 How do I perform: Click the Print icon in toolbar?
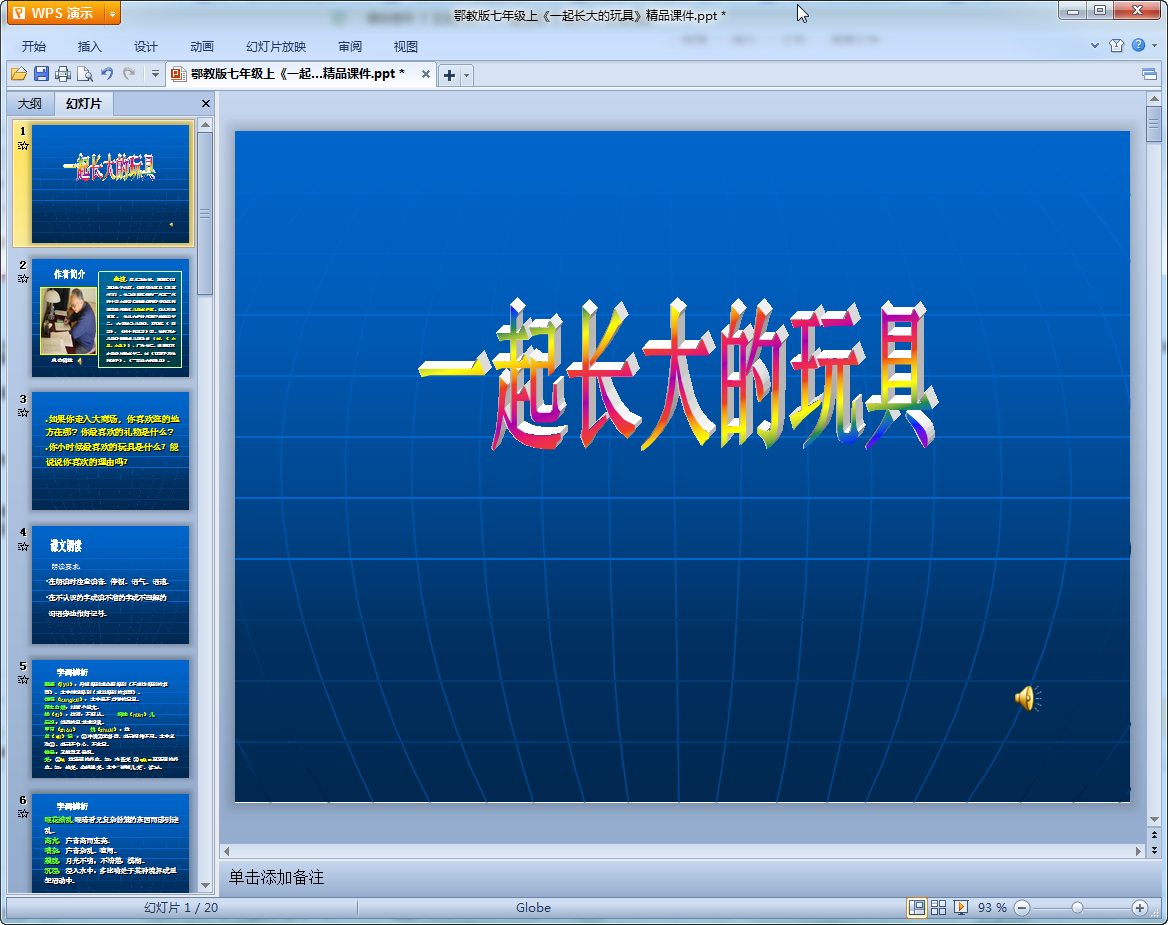coord(63,74)
